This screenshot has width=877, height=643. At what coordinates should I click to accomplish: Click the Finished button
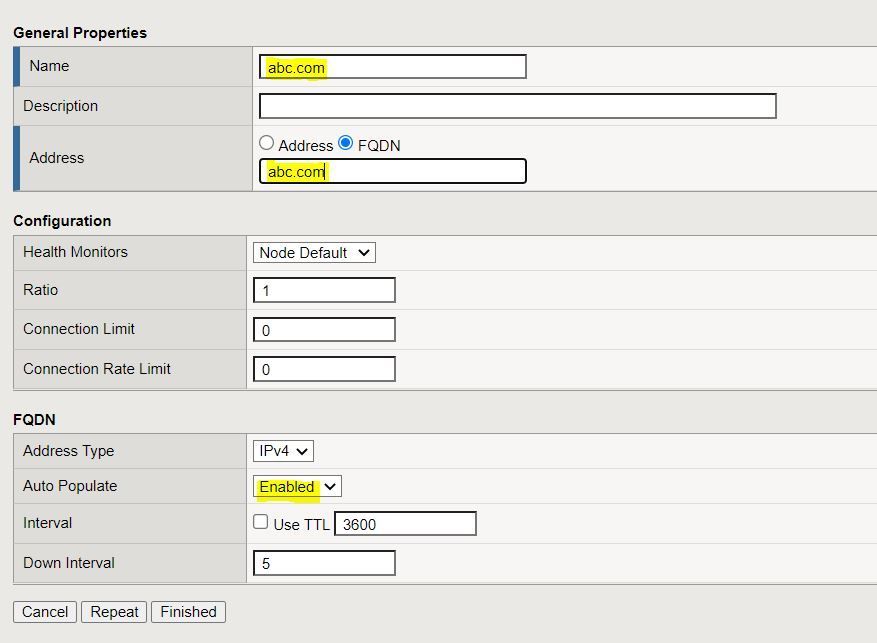click(x=188, y=612)
